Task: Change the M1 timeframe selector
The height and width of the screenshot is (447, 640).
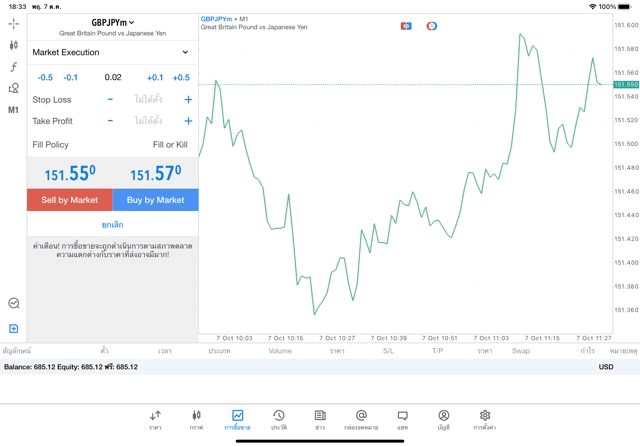Action: 14,110
